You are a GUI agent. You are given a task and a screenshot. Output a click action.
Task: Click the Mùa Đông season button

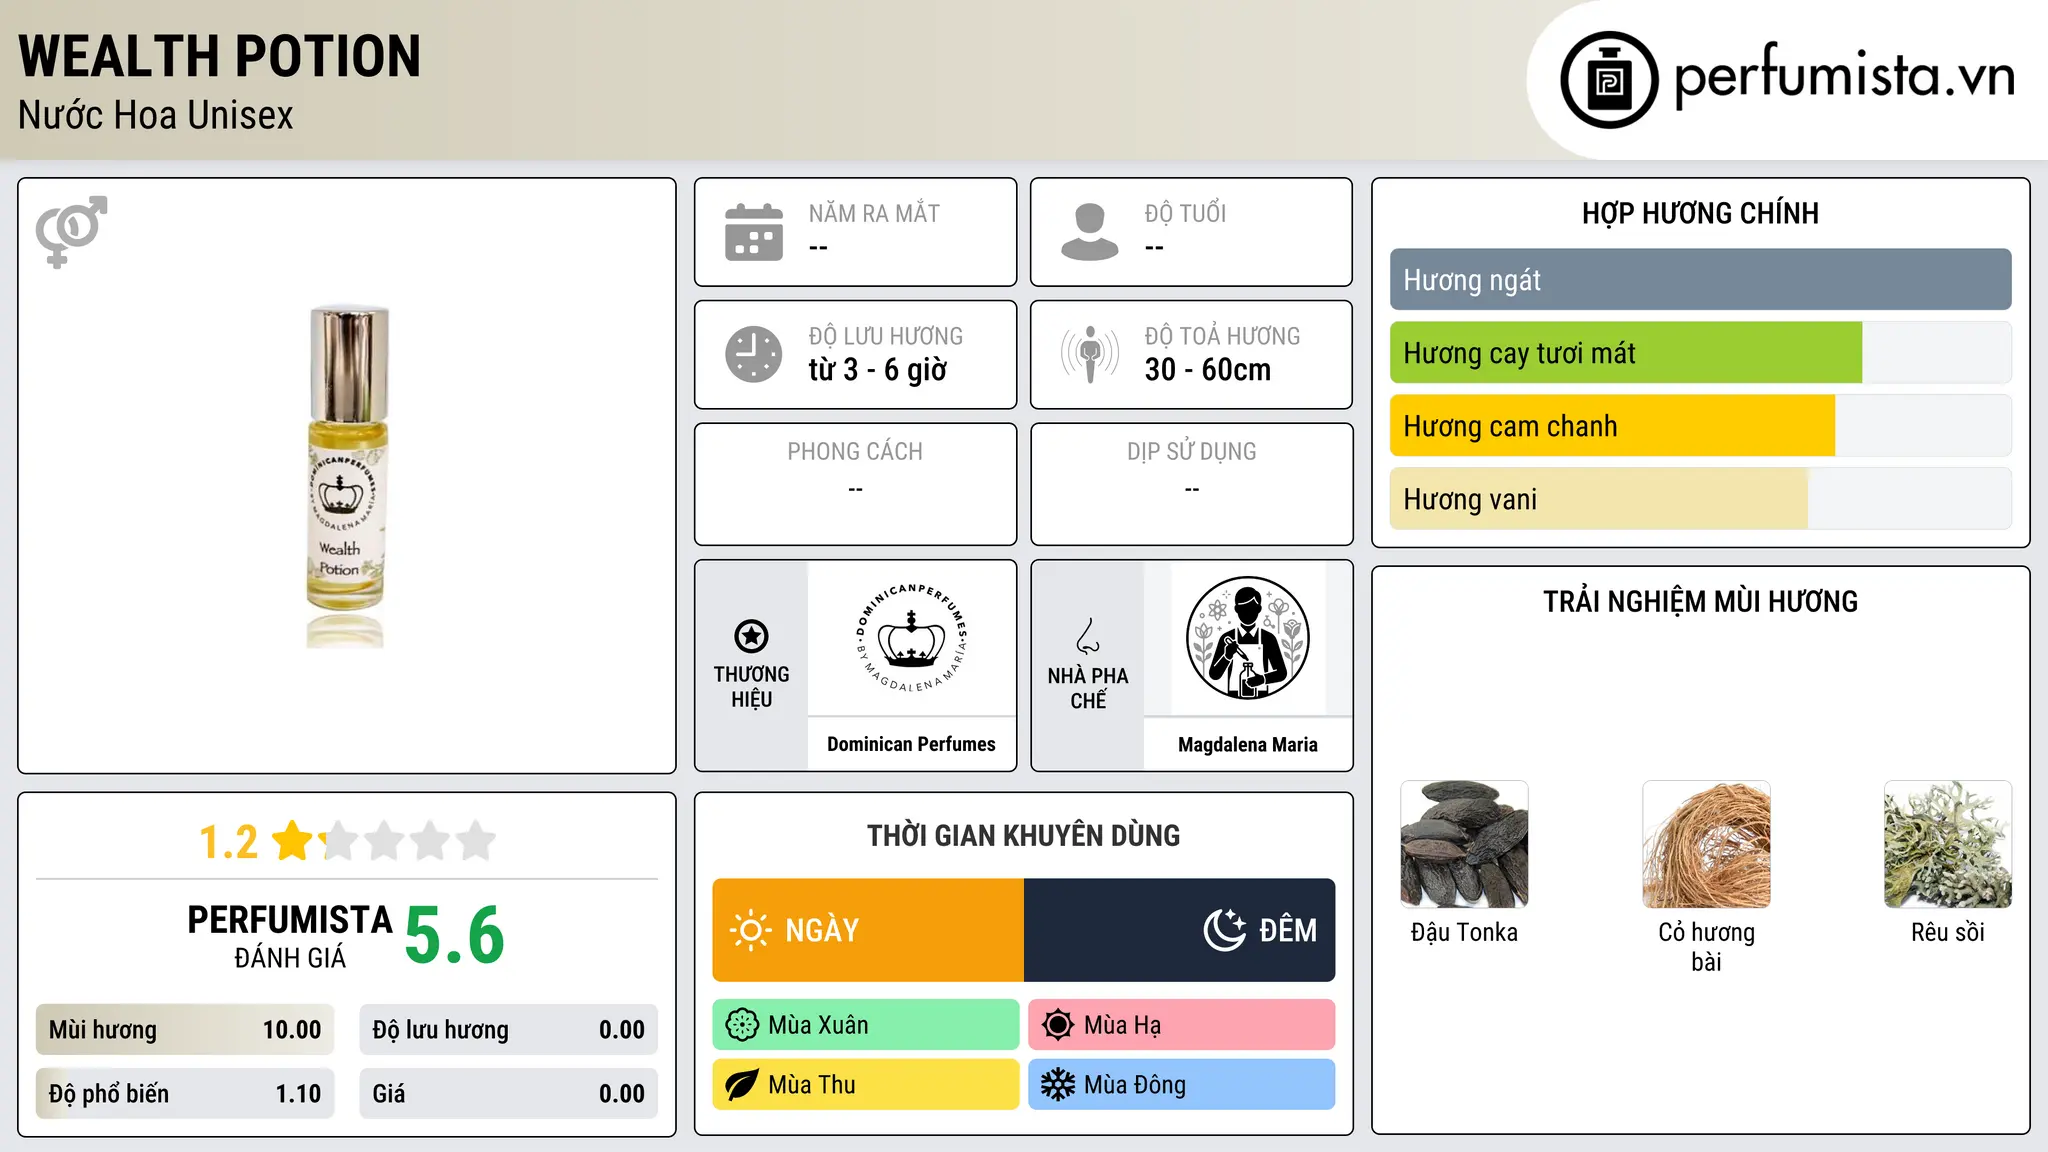(1182, 1085)
